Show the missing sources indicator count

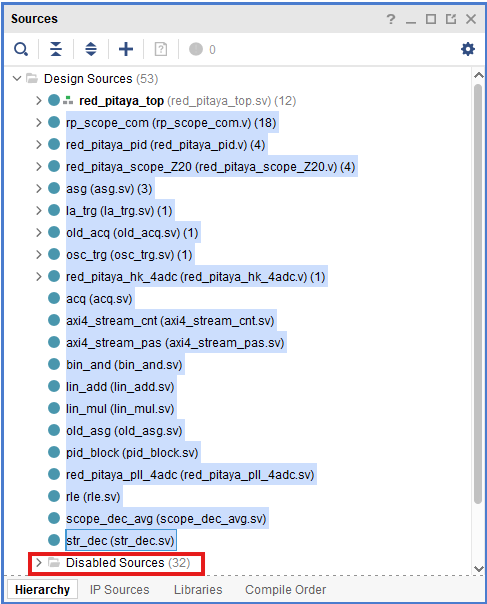pyautogui.click(x=202, y=49)
